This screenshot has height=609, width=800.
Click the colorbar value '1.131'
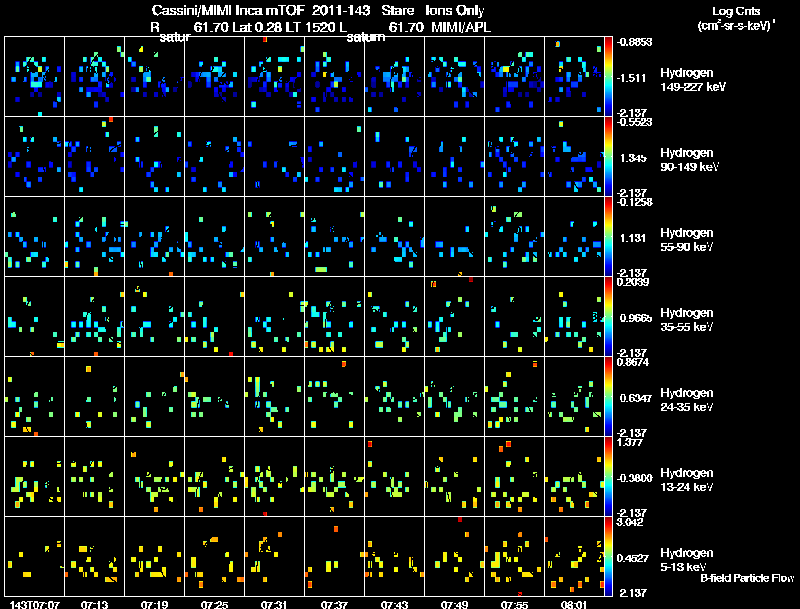tap(633, 238)
